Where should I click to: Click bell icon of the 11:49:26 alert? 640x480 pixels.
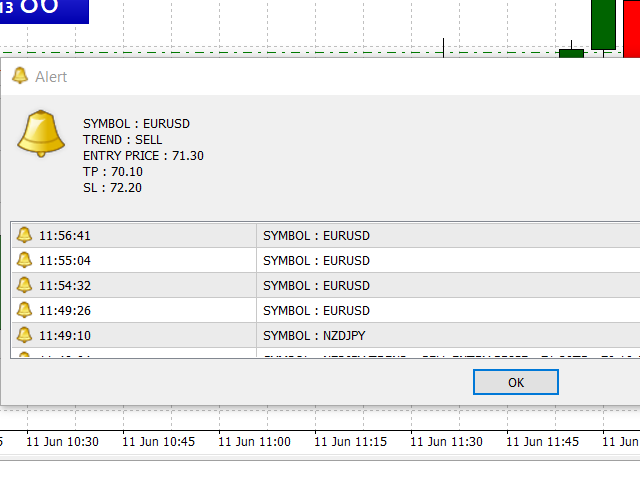(25, 310)
